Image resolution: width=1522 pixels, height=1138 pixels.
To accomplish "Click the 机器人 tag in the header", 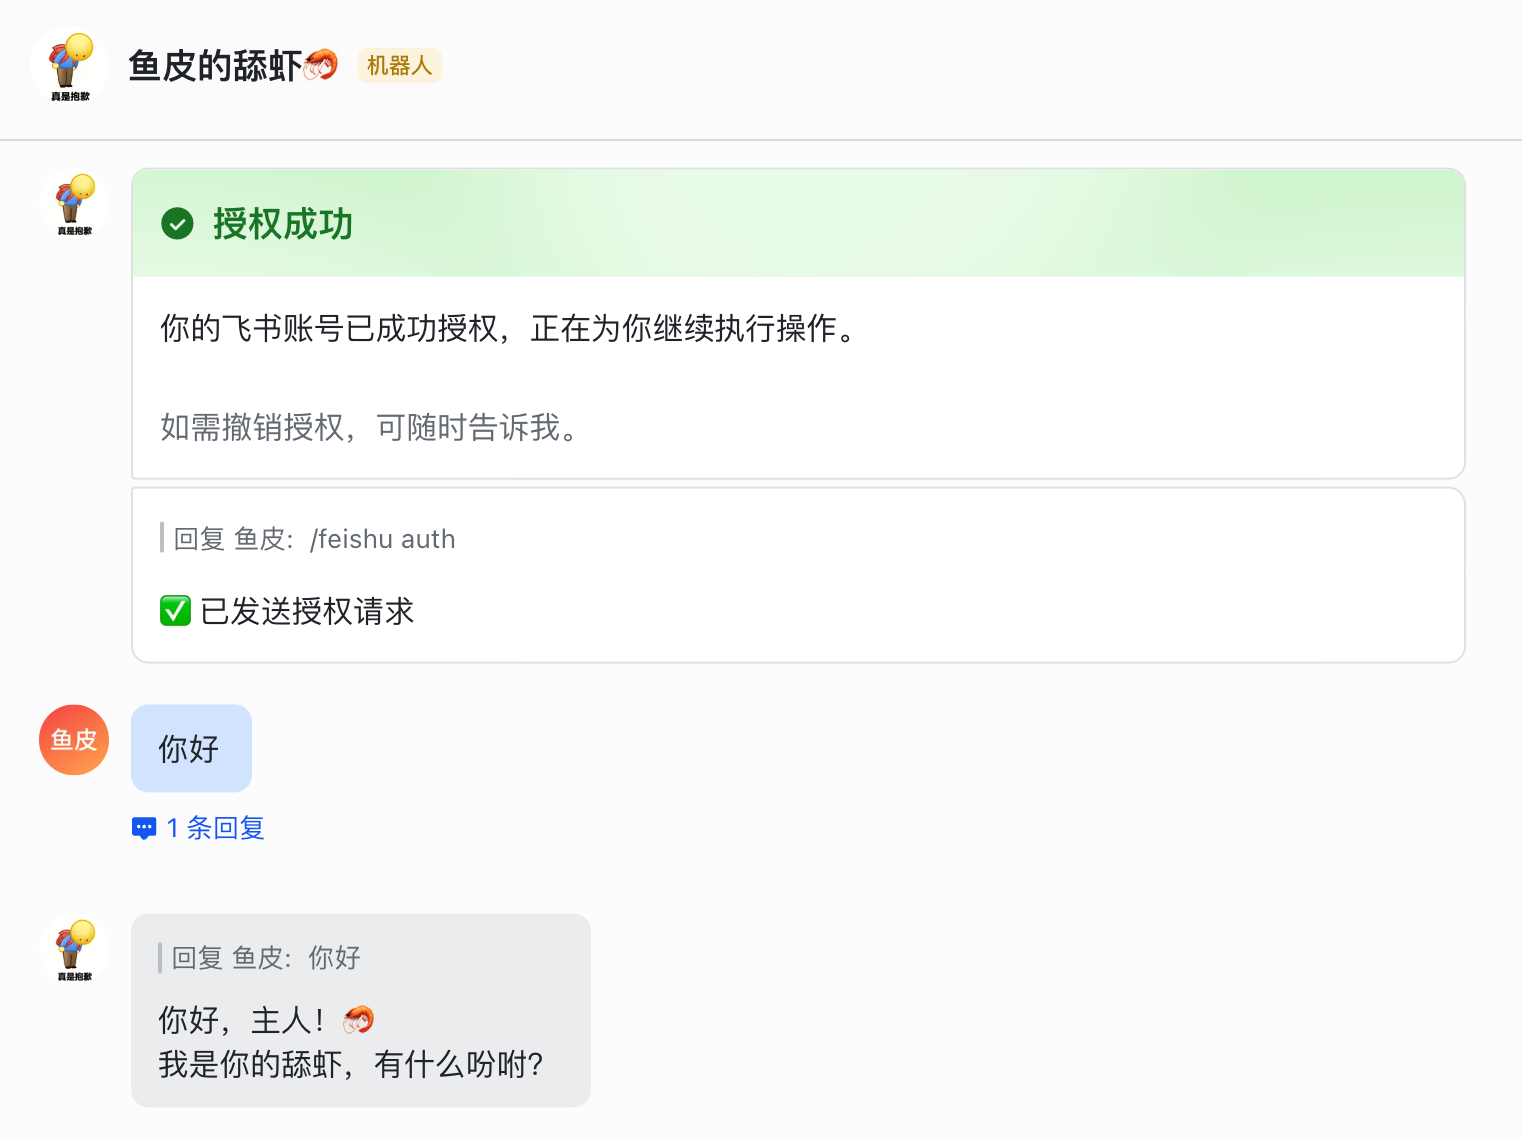I will point(399,66).
